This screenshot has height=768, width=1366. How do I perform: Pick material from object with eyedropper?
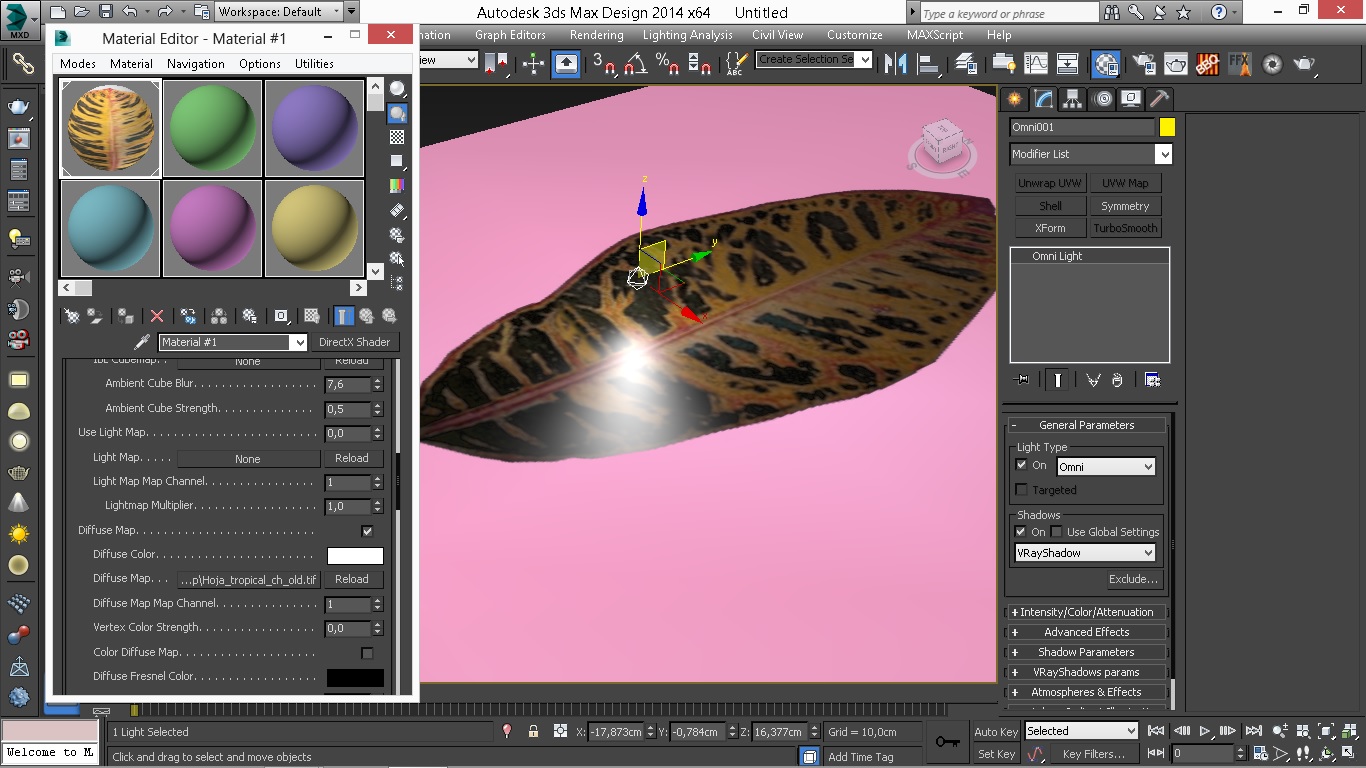click(142, 342)
